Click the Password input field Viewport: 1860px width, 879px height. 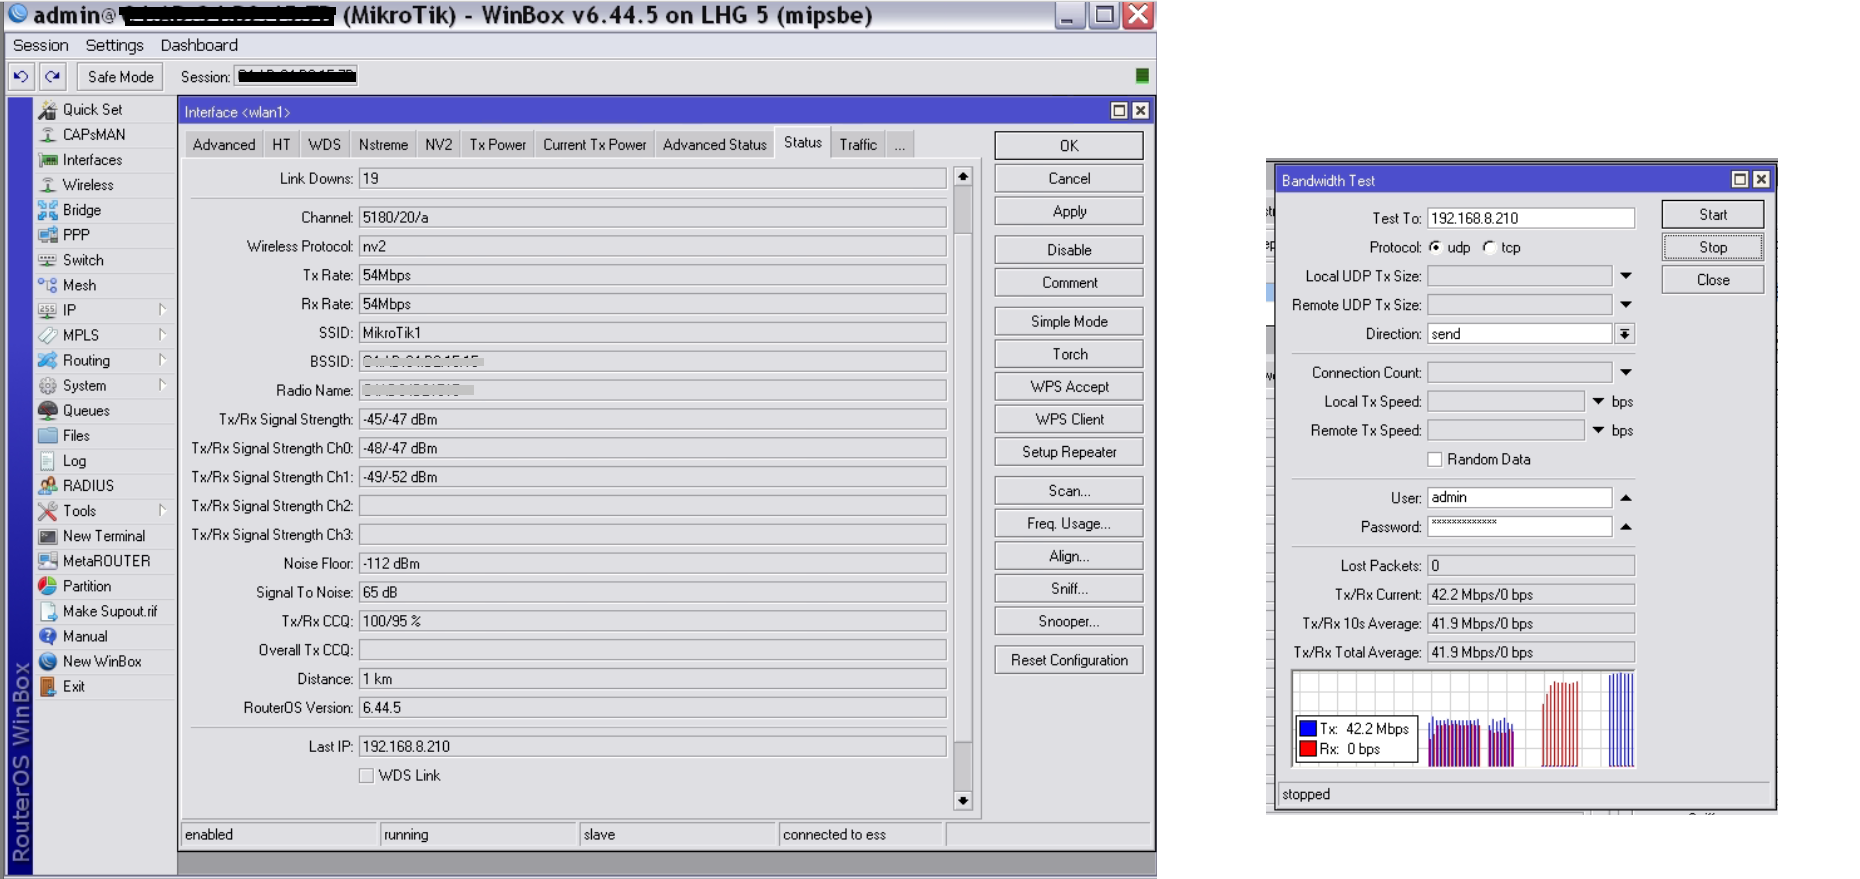click(x=1520, y=527)
